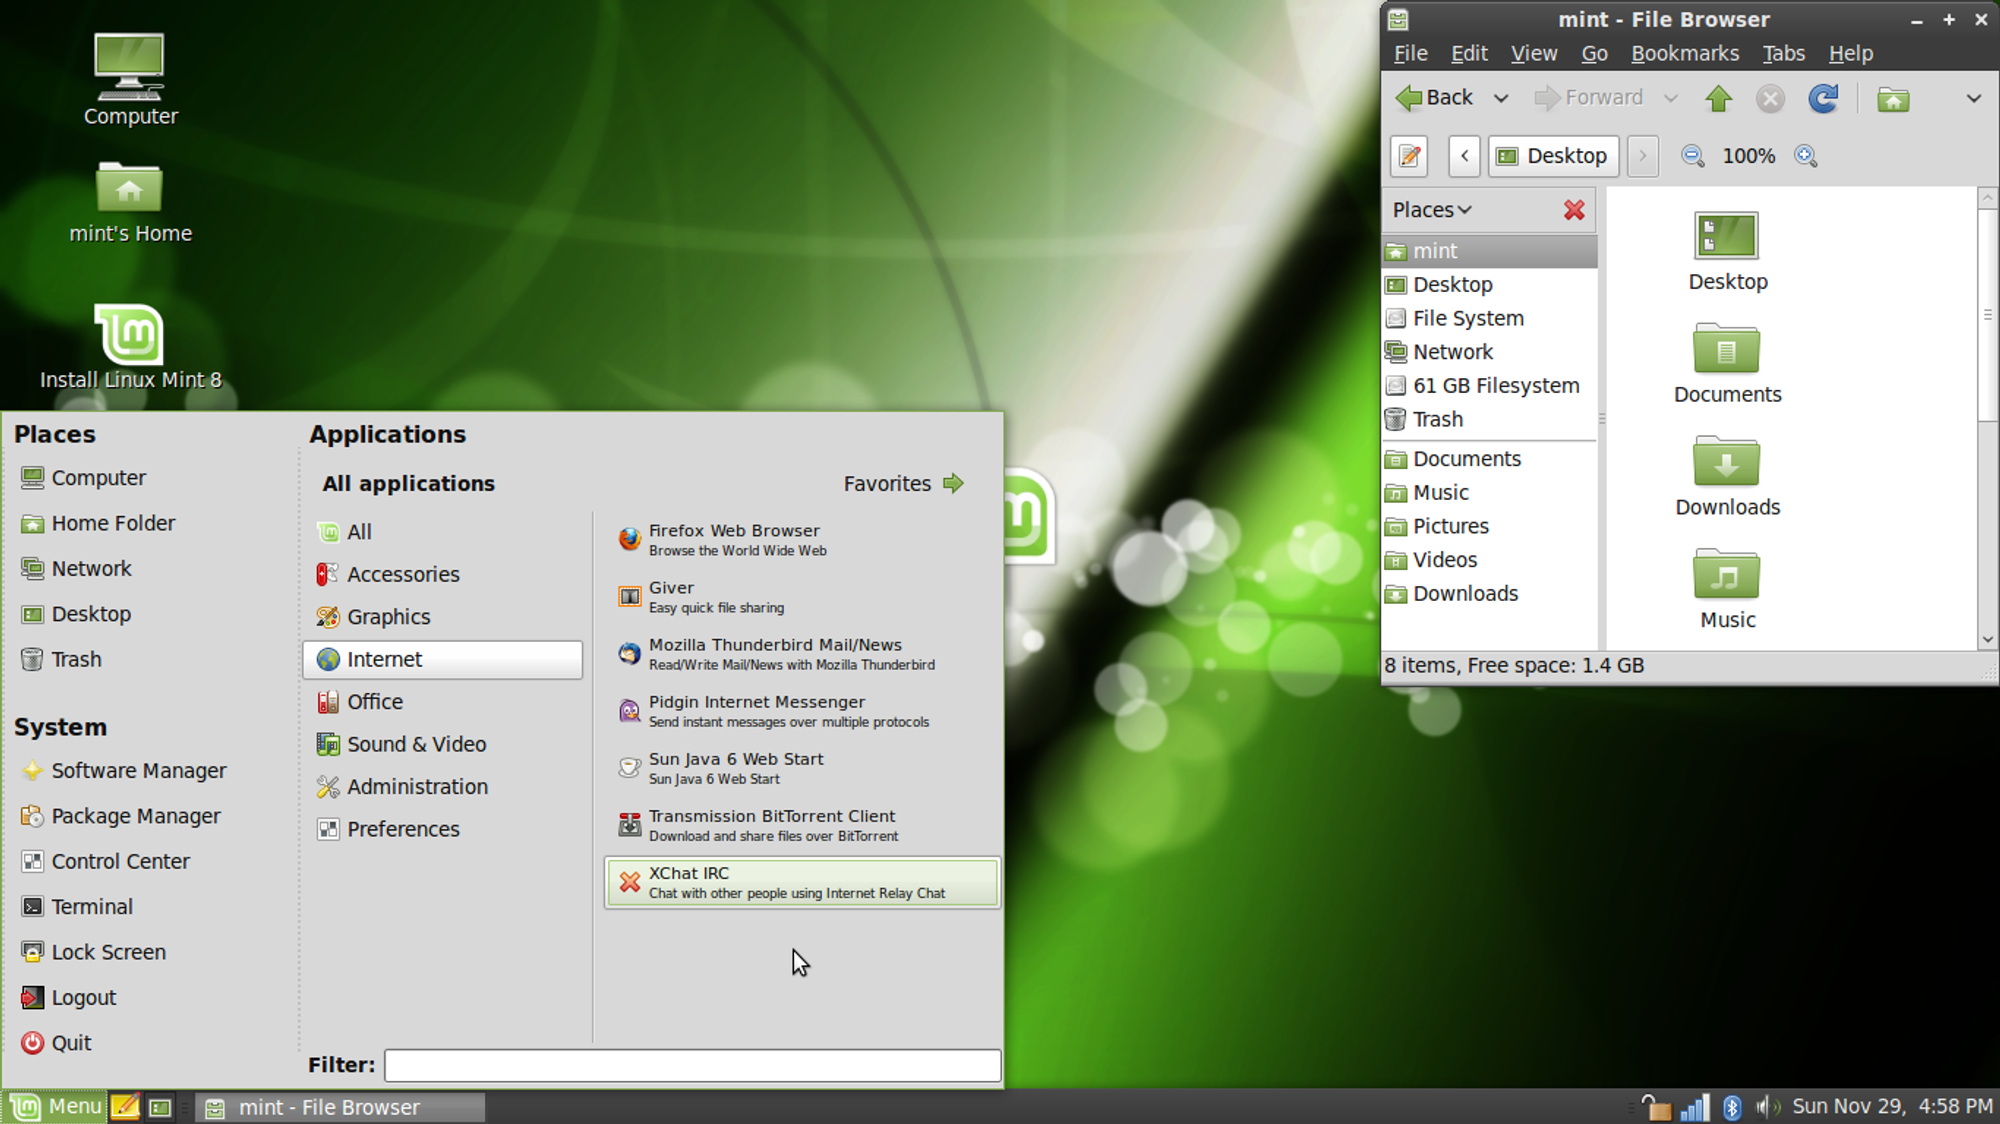2000x1124 pixels.
Task: Select File System in Places sidebar
Action: click(x=1489, y=319)
